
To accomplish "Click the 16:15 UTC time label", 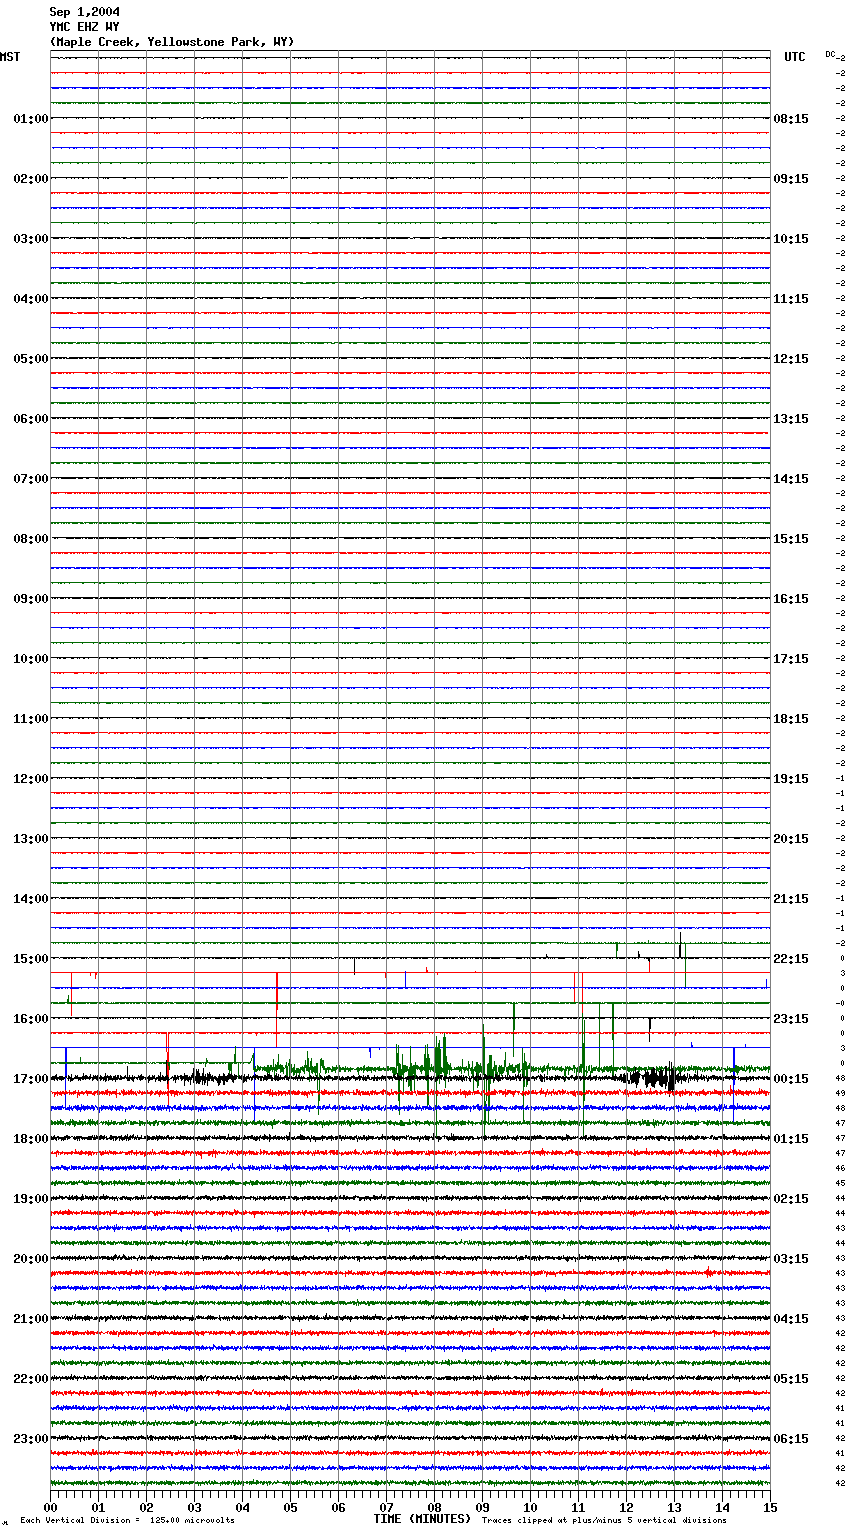I will 791,599.
